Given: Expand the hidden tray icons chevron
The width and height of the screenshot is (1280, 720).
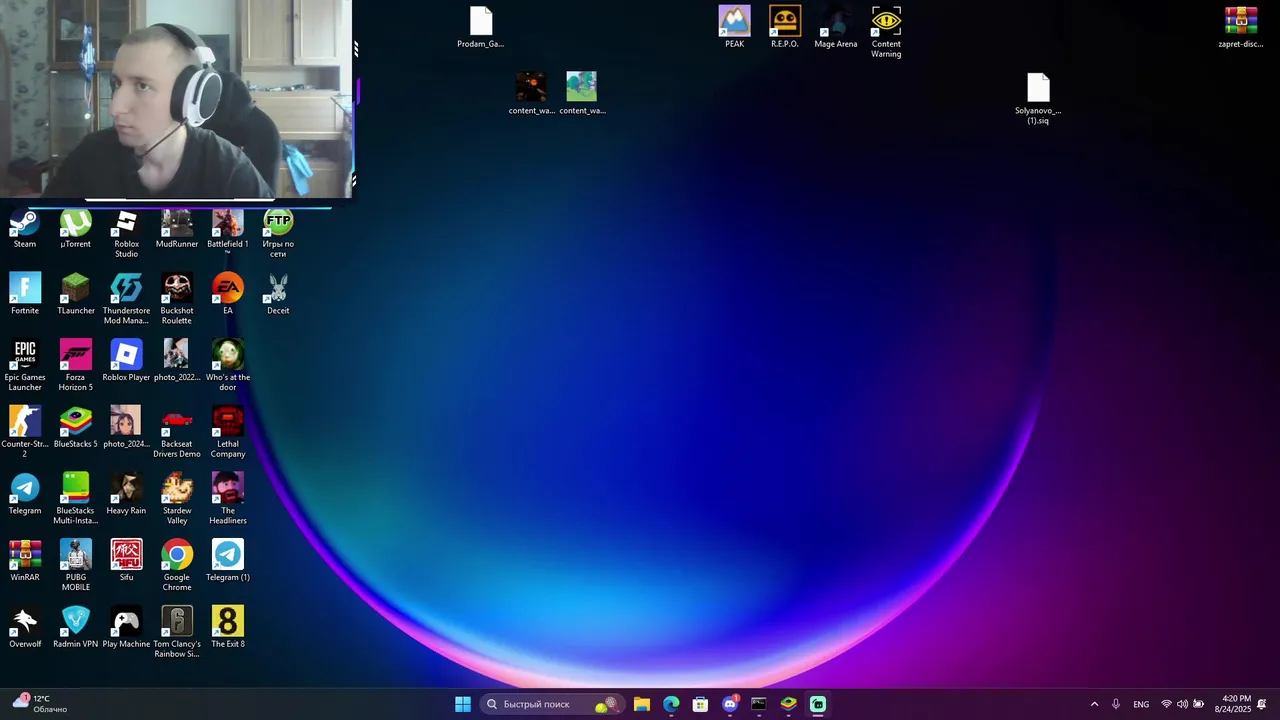Looking at the screenshot, I should coord(1094,704).
